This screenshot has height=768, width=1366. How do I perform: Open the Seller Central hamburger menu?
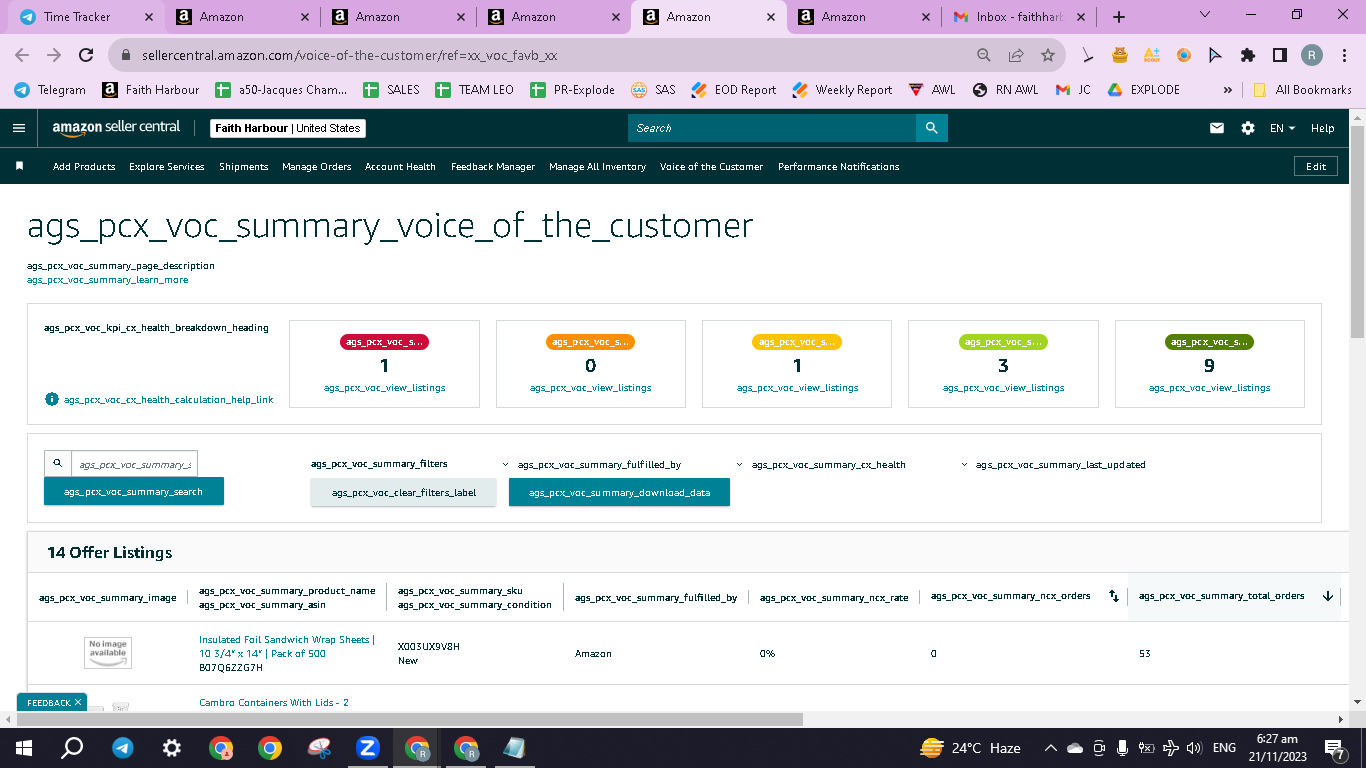tap(18, 128)
